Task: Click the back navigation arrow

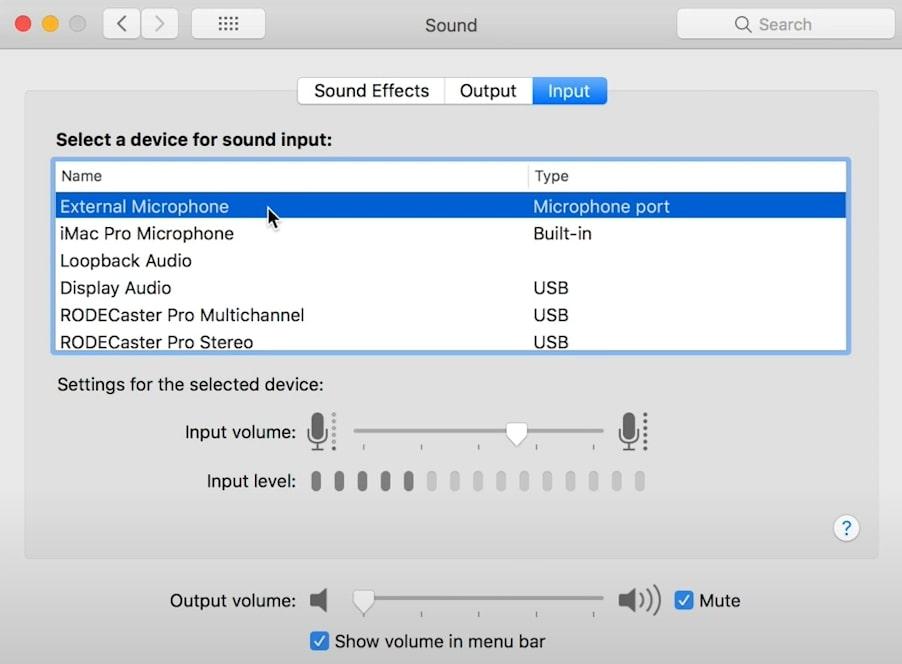Action: click(122, 24)
